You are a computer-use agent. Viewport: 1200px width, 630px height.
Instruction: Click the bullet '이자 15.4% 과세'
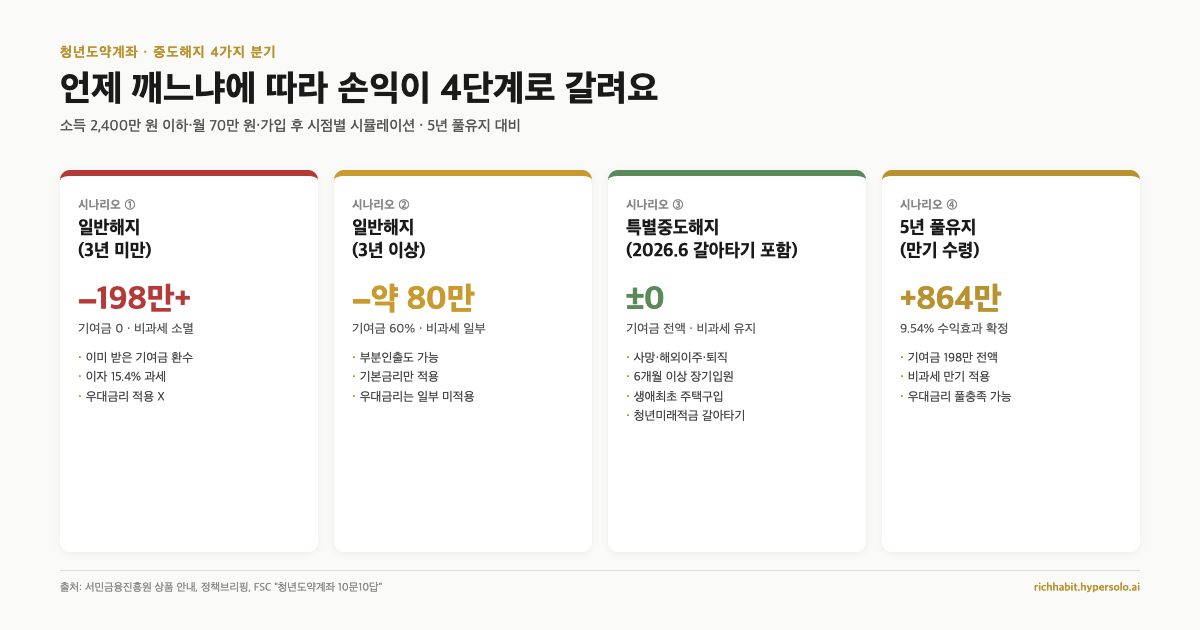[x=122, y=377]
